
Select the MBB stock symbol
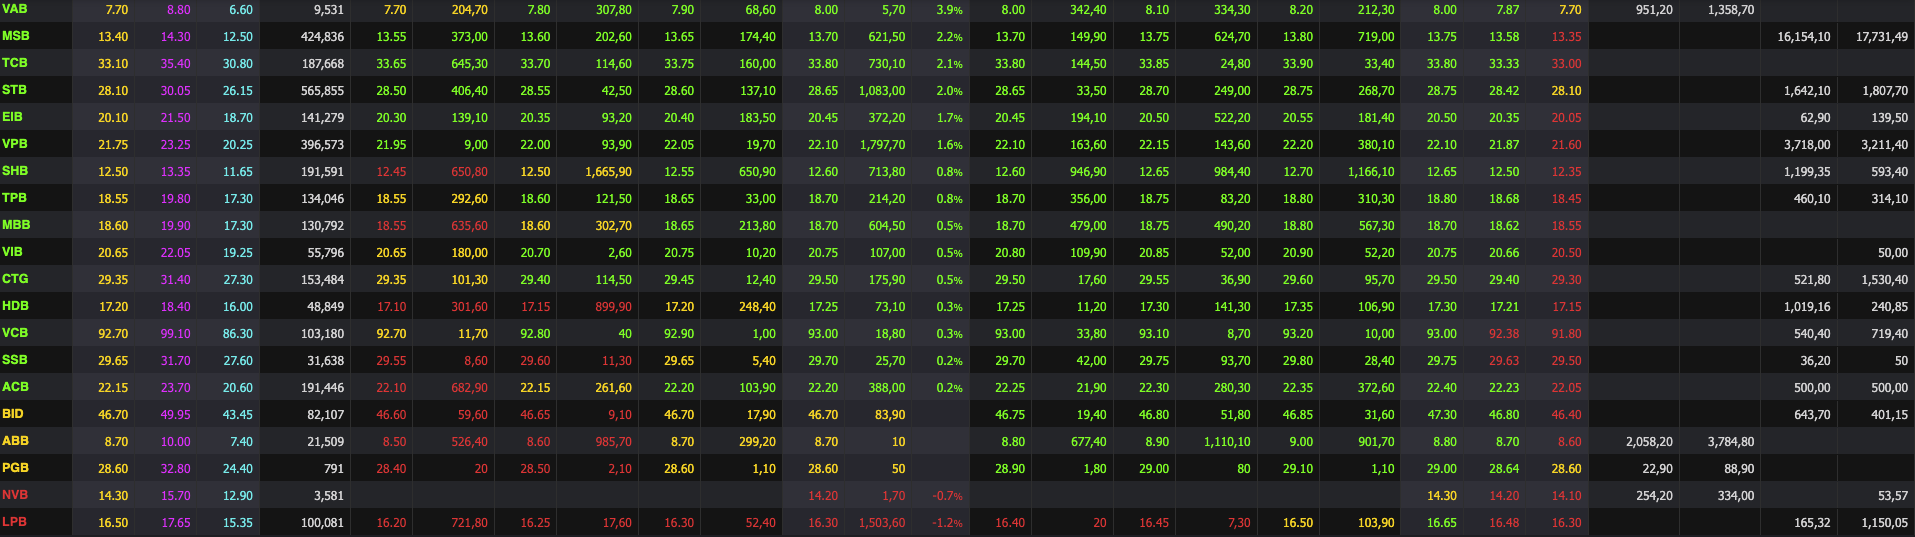tap(16, 225)
